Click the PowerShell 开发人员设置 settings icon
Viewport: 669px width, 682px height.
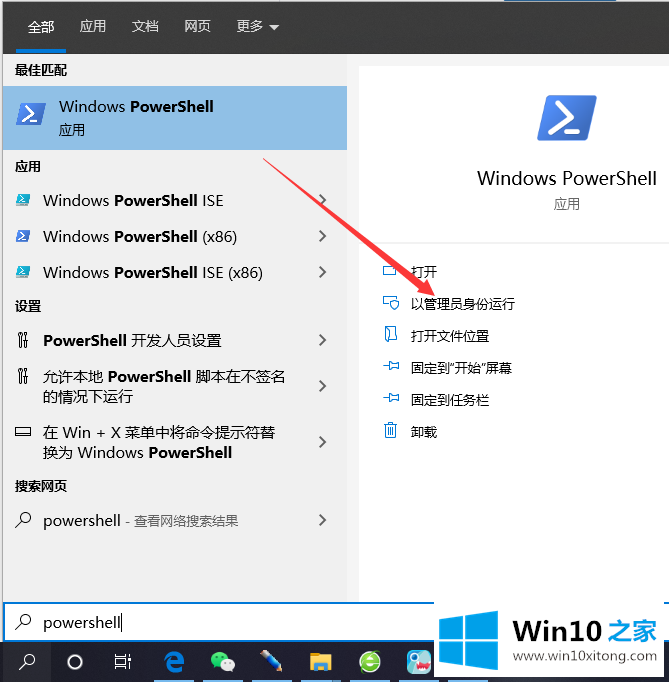[x=23, y=340]
